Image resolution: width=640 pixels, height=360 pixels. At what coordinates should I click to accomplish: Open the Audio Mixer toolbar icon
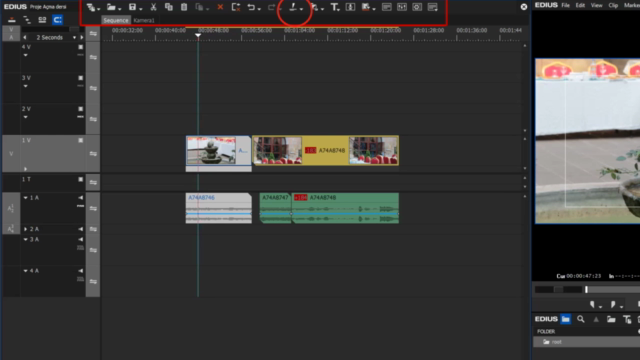pos(402,7)
